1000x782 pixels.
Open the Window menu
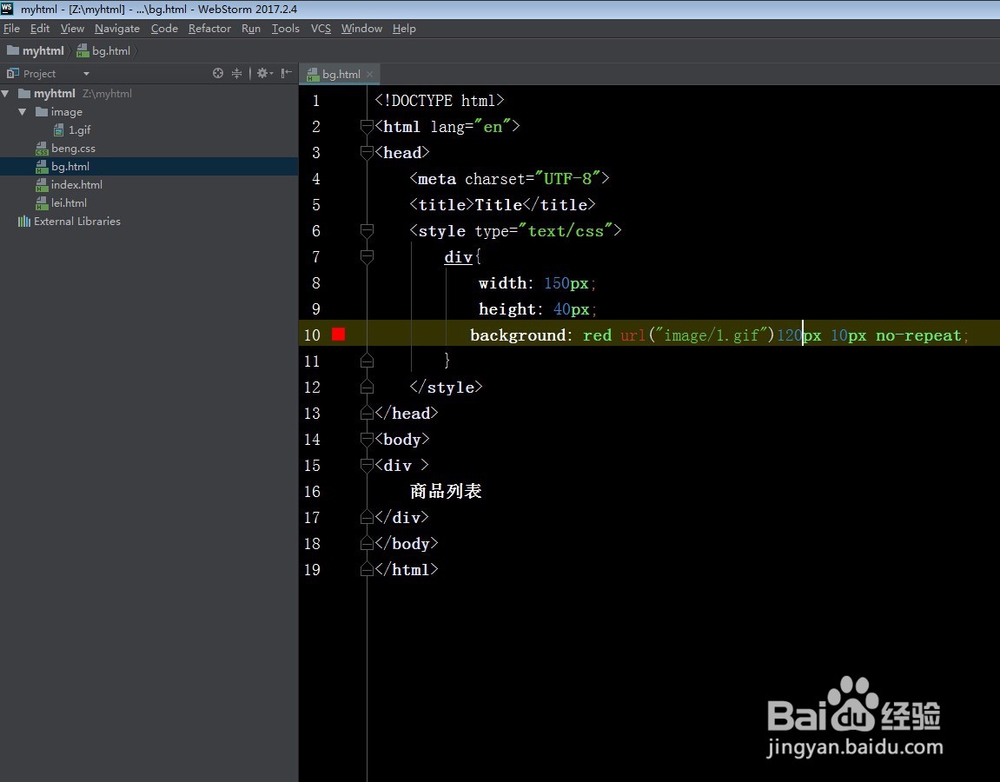click(362, 29)
